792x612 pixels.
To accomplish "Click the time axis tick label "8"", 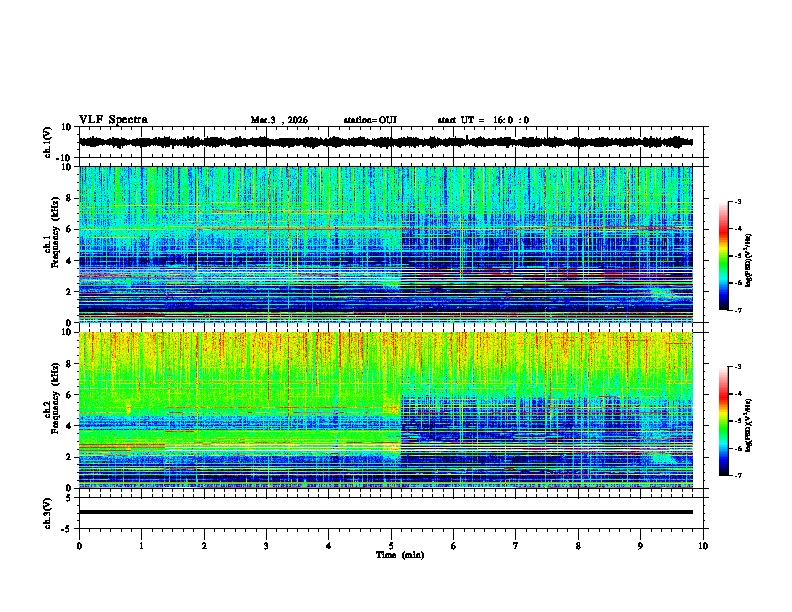I will [578, 546].
